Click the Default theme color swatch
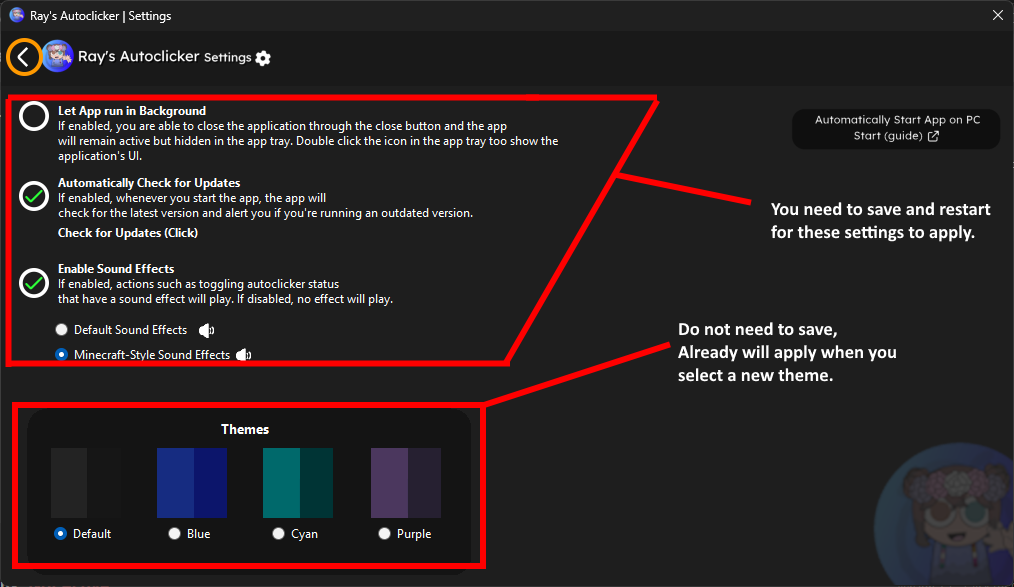The image size is (1014, 587). coord(85,483)
